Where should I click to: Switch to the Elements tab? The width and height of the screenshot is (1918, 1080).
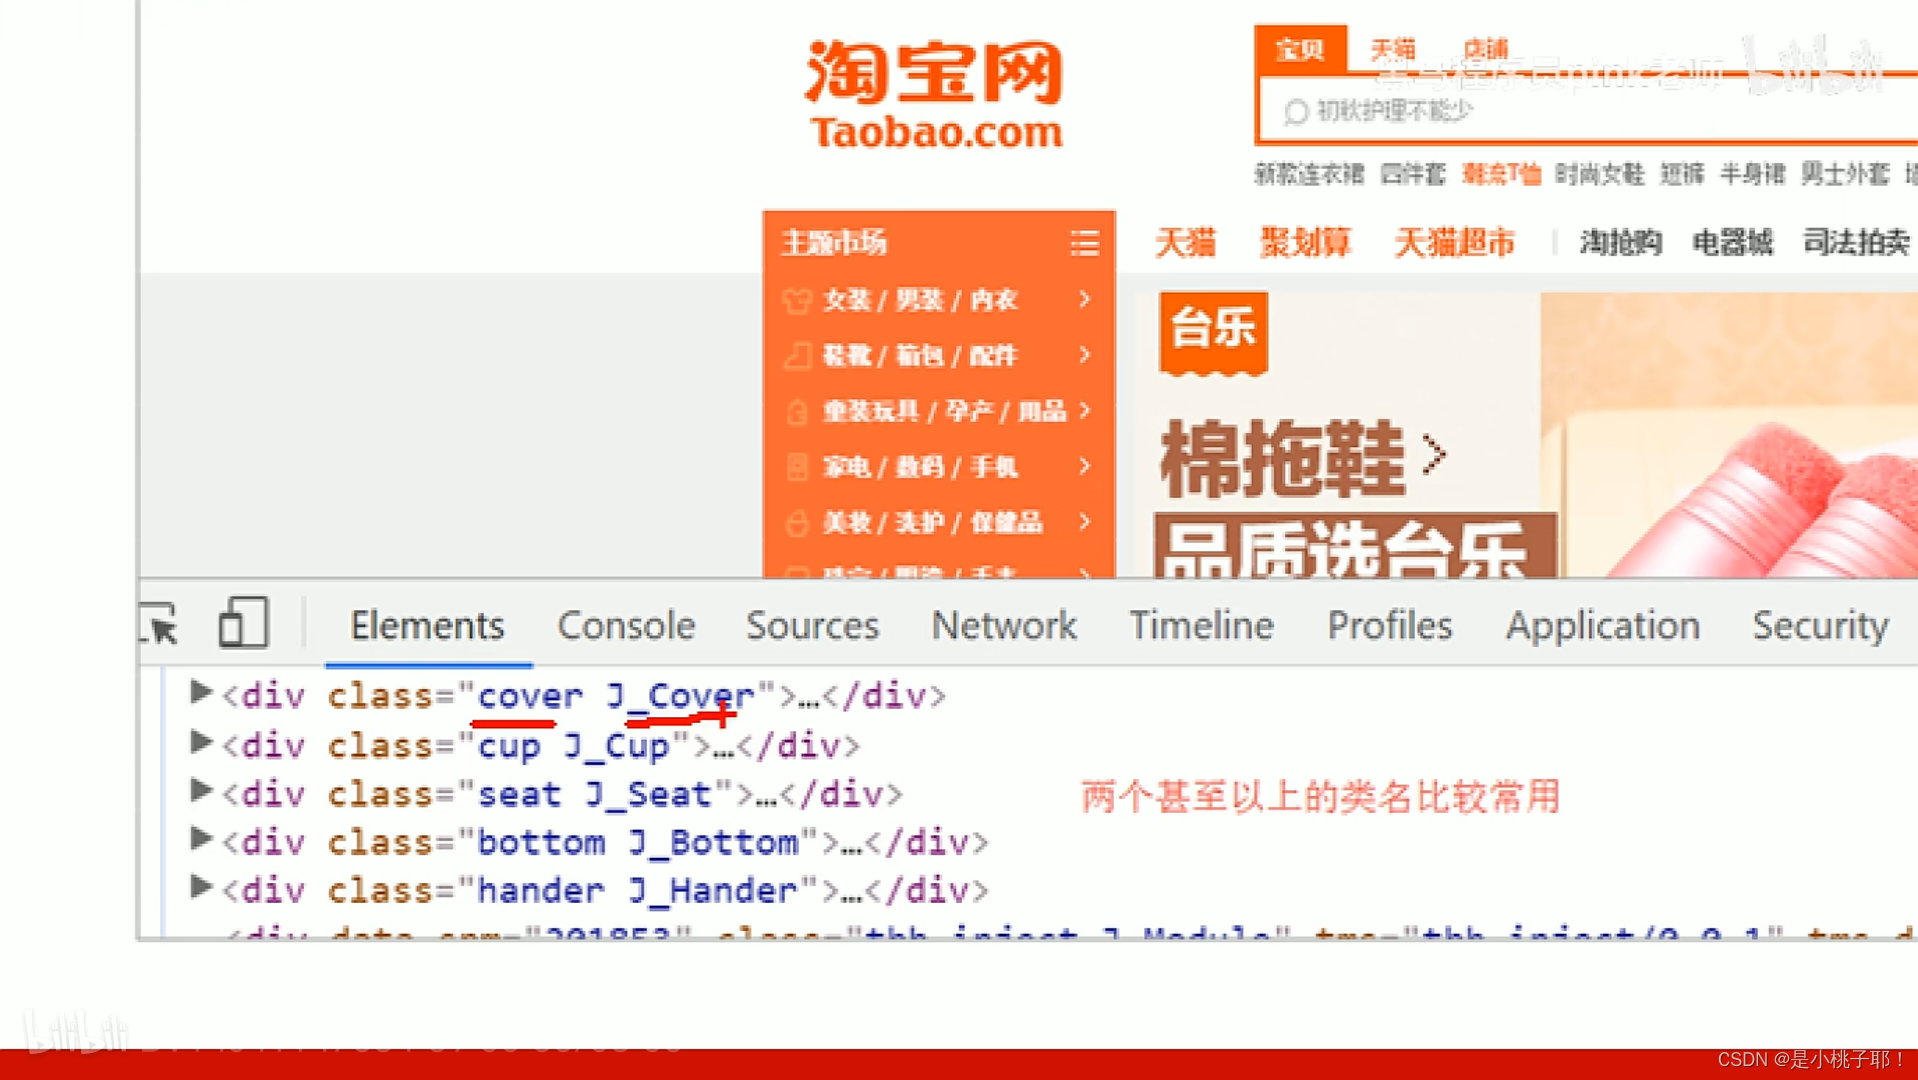click(427, 626)
